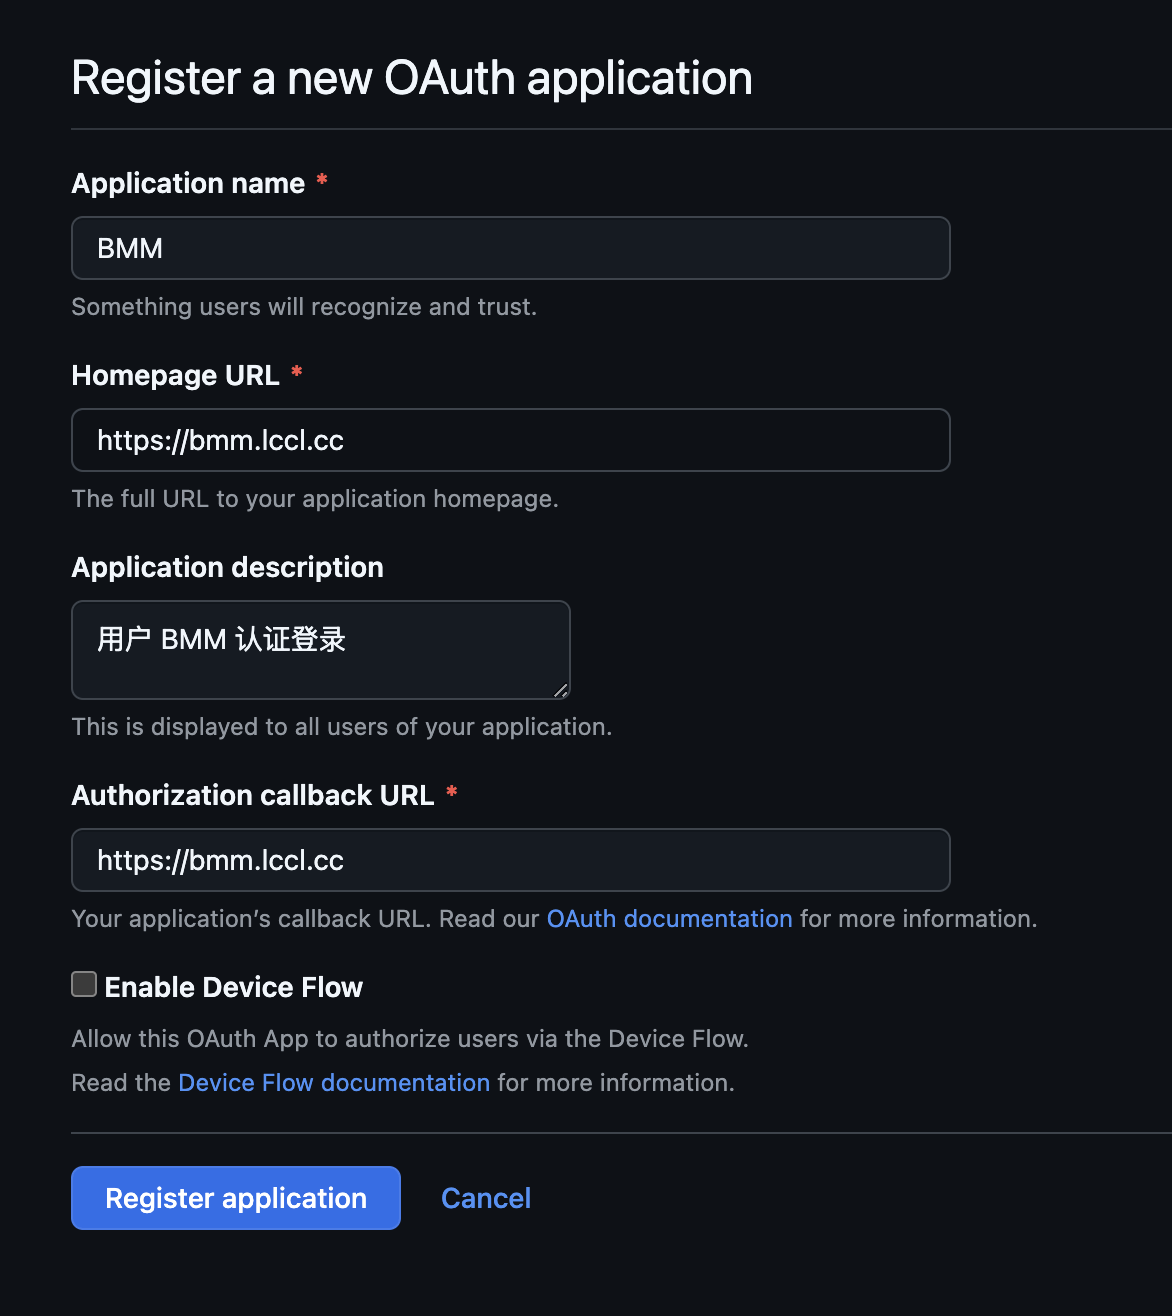This screenshot has height=1316, width=1172.
Task: Click the red asterisk beside Authorization callback URL
Action: click(452, 792)
